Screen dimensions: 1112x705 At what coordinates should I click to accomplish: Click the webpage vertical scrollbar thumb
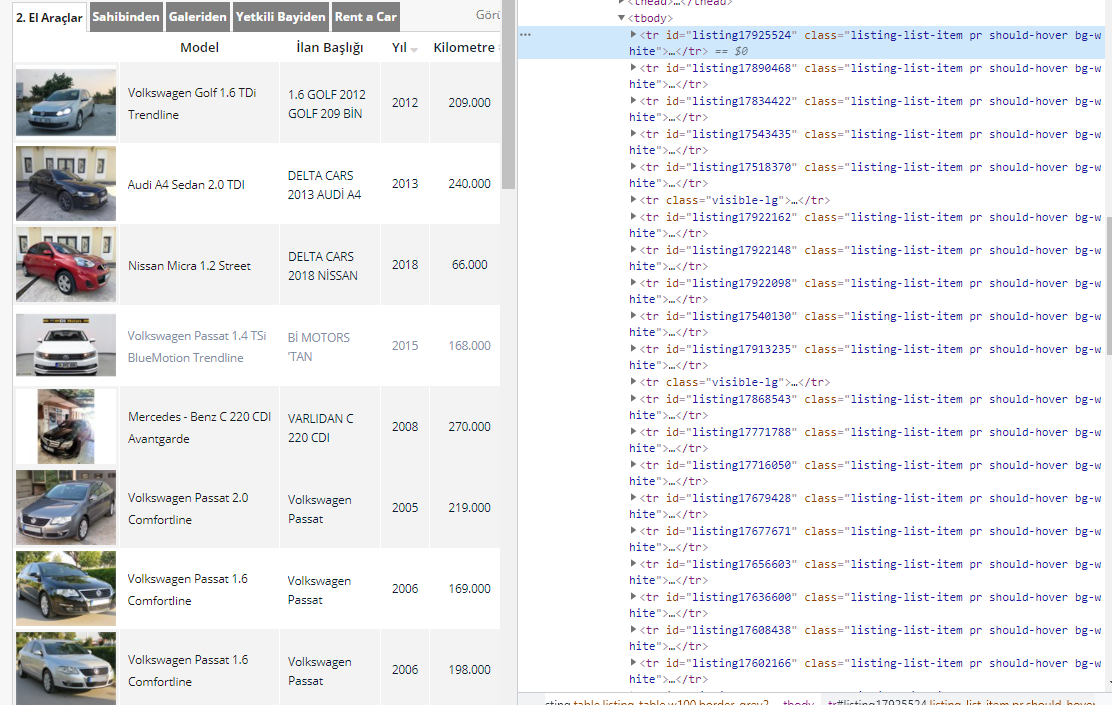(x=508, y=94)
